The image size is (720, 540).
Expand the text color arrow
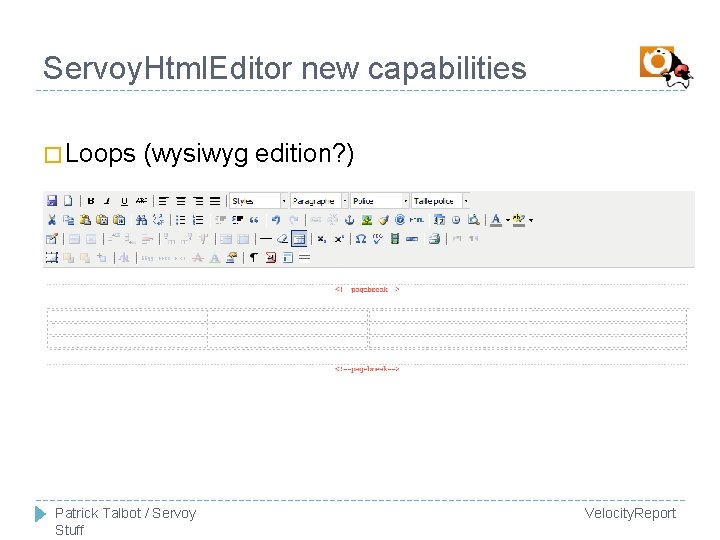click(x=508, y=220)
